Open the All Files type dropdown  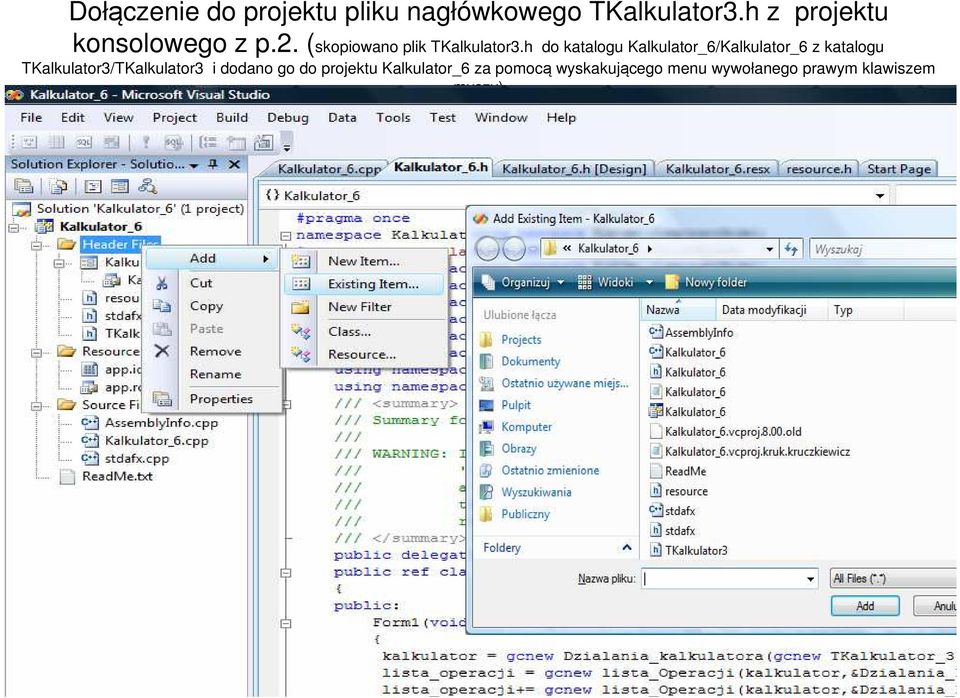[x=893, y=579]
